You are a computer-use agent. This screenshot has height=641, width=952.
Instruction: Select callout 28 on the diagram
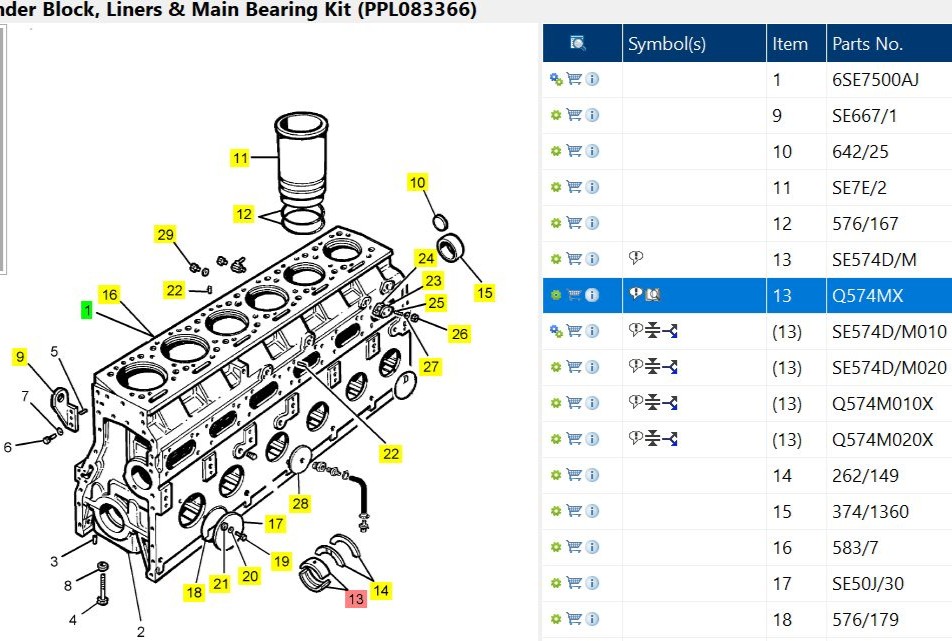tap(301, 503)
